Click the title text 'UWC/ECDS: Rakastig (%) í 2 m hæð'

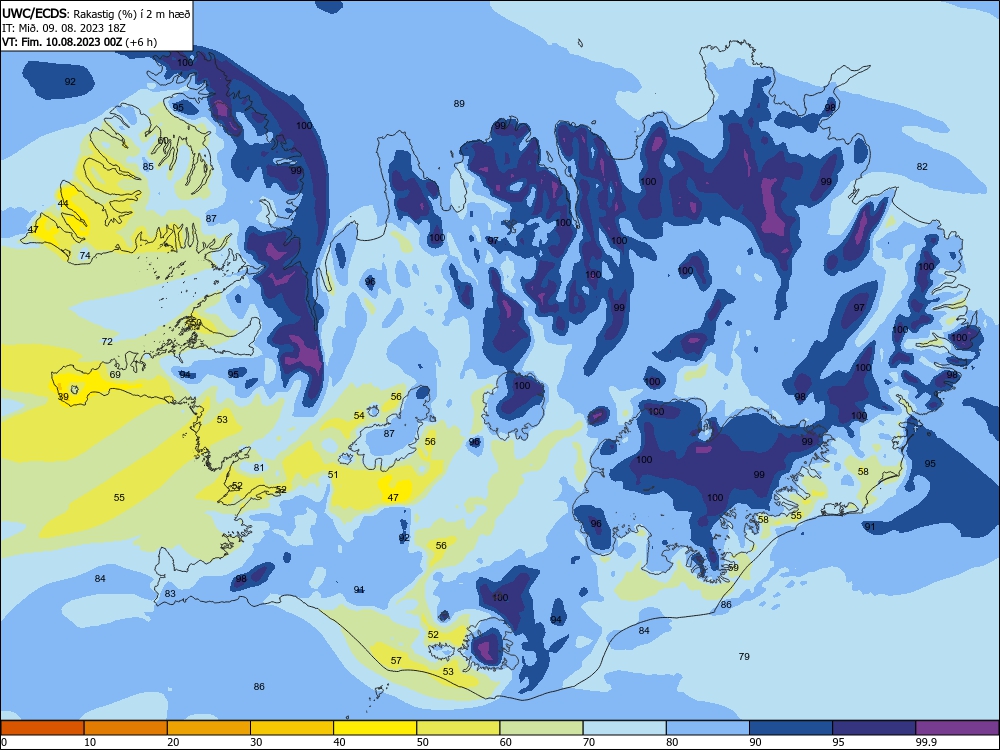coord(96,13)
